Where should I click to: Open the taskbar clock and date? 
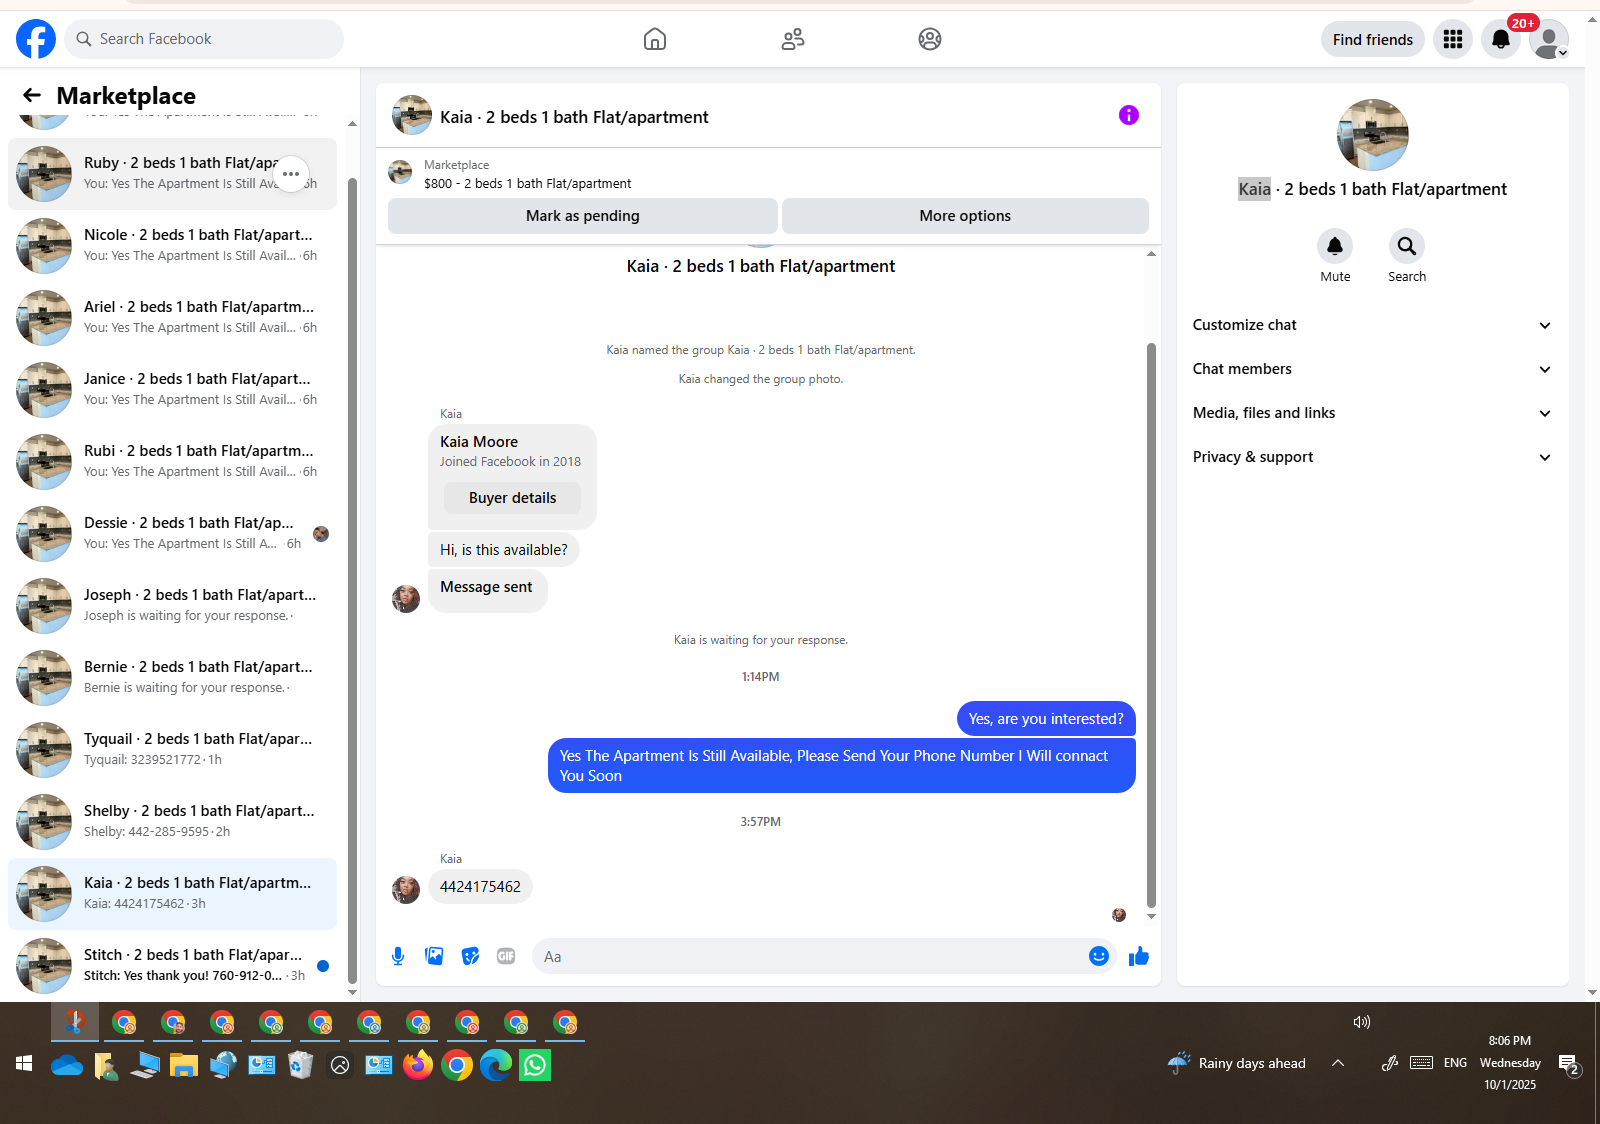pyautogui.click(x=1510, y=1063)
